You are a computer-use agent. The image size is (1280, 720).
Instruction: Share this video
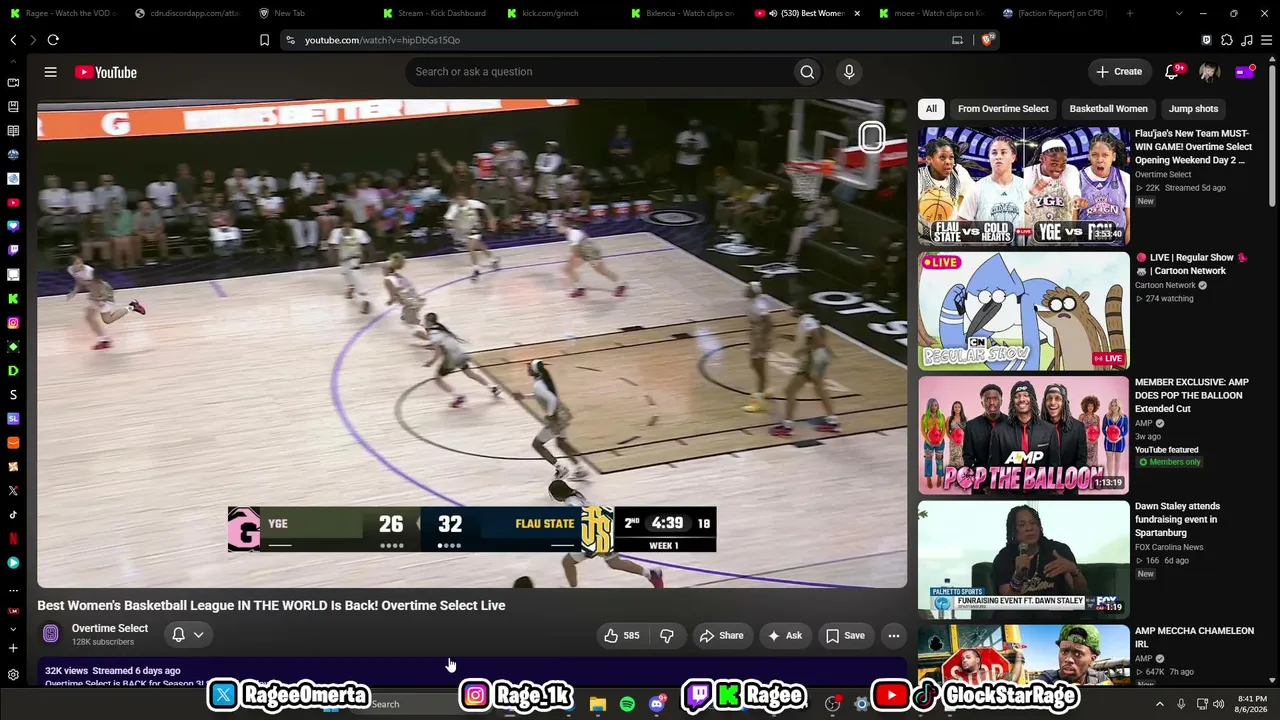[x=722, y=635]
